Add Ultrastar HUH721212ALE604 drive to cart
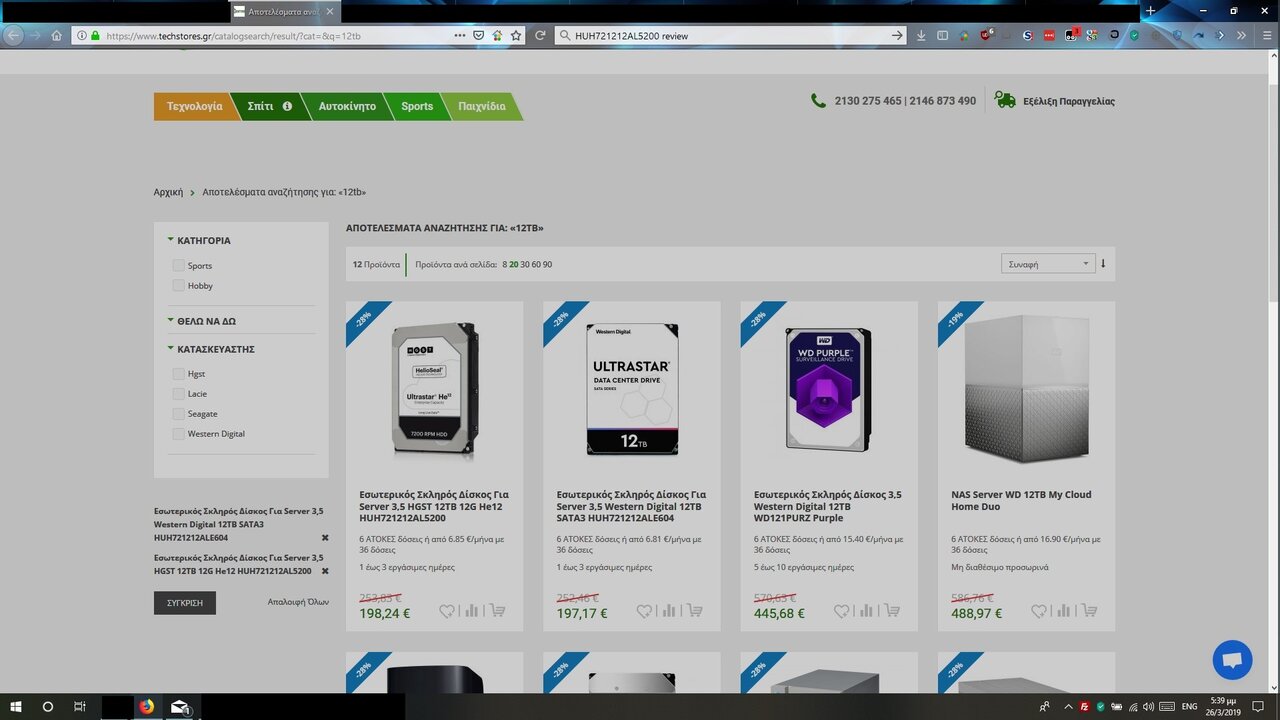Screen dimensions: 1280x720 695,611
